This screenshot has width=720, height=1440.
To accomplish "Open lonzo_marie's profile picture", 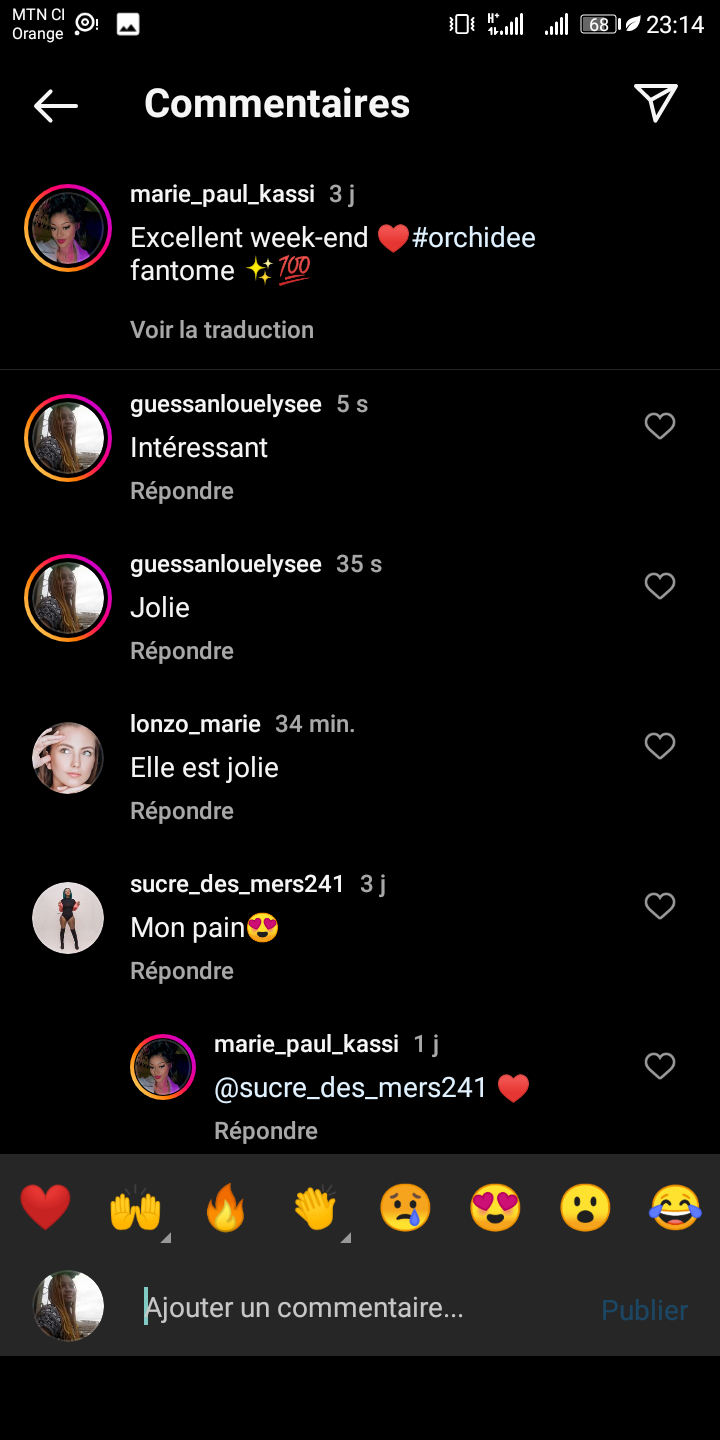I will [x=68, y=758].
